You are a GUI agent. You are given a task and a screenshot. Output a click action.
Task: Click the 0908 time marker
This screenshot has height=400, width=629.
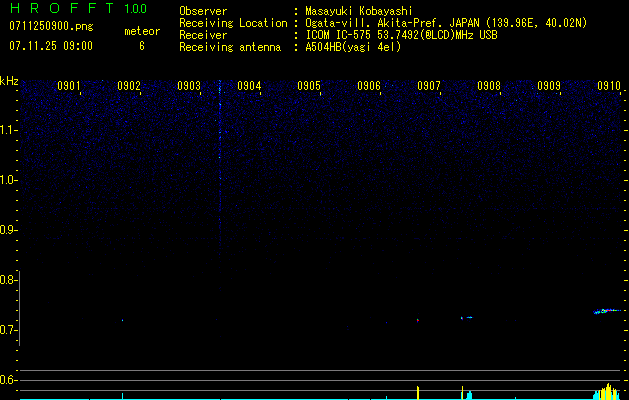click(489, 86)
